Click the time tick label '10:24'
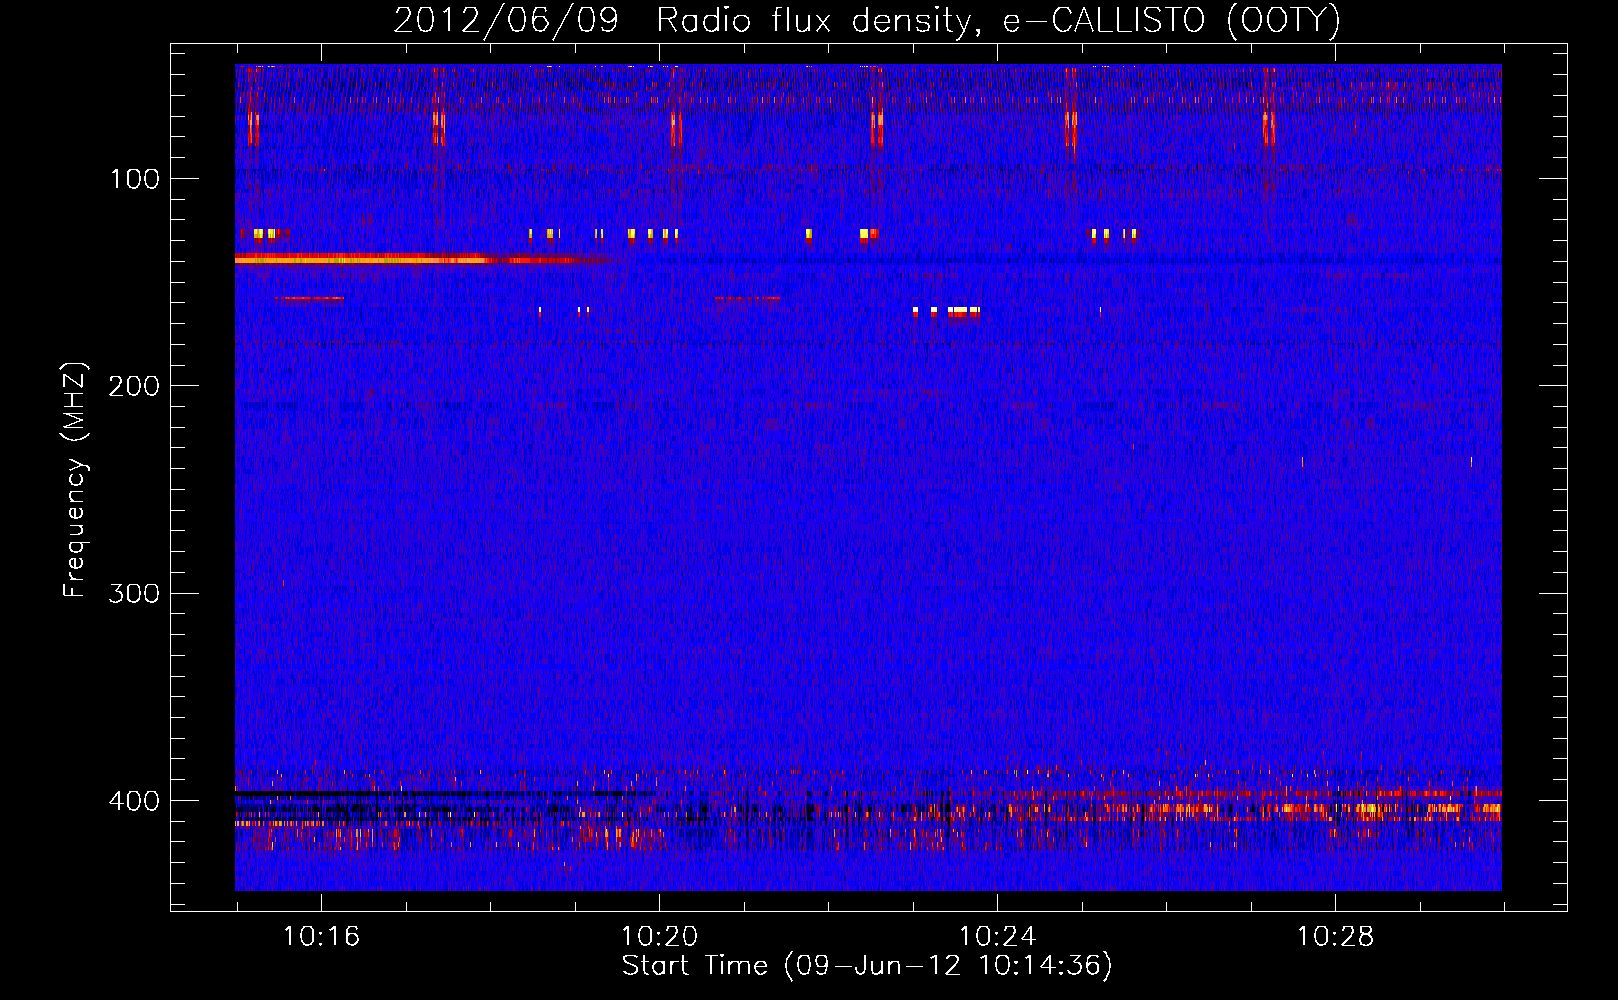This screenshot has height=1000, width=1618. point(997,937)
